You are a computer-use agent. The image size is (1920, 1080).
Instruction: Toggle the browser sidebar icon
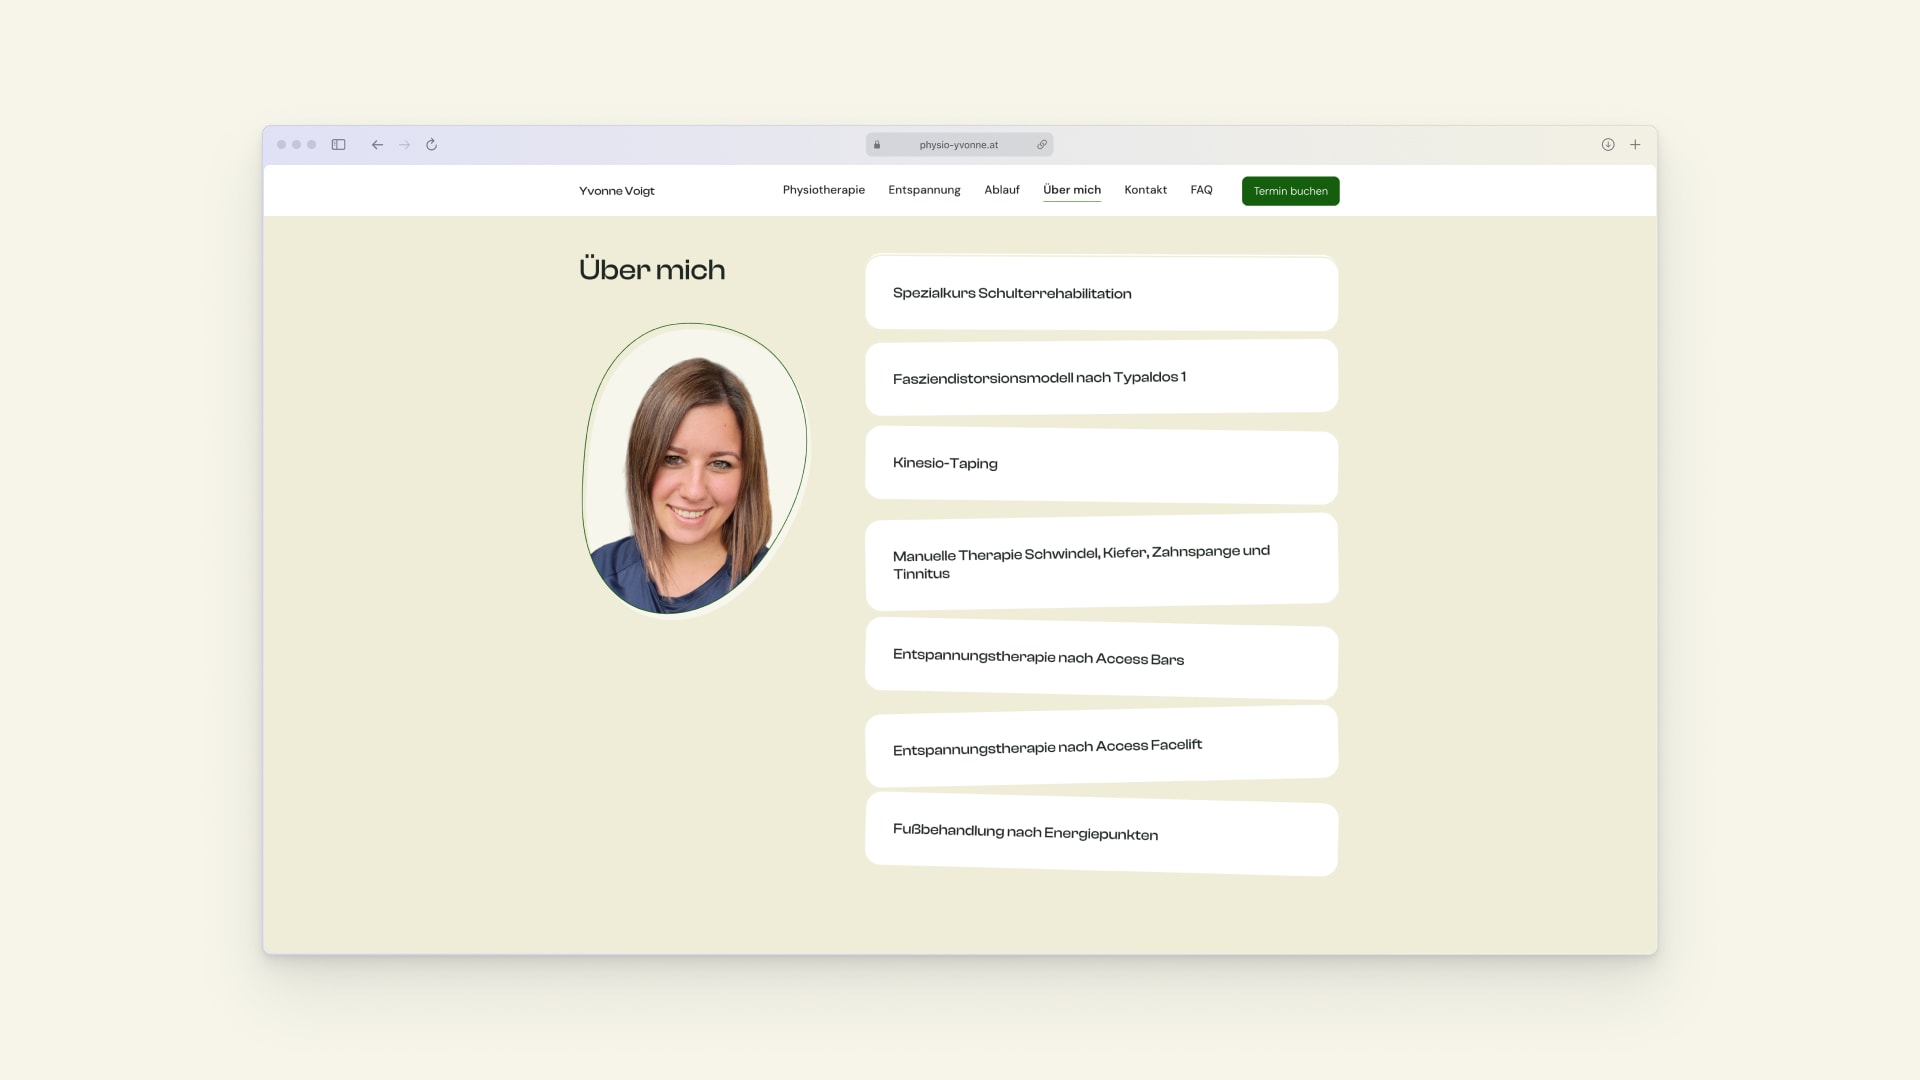(x=339, y=145)
